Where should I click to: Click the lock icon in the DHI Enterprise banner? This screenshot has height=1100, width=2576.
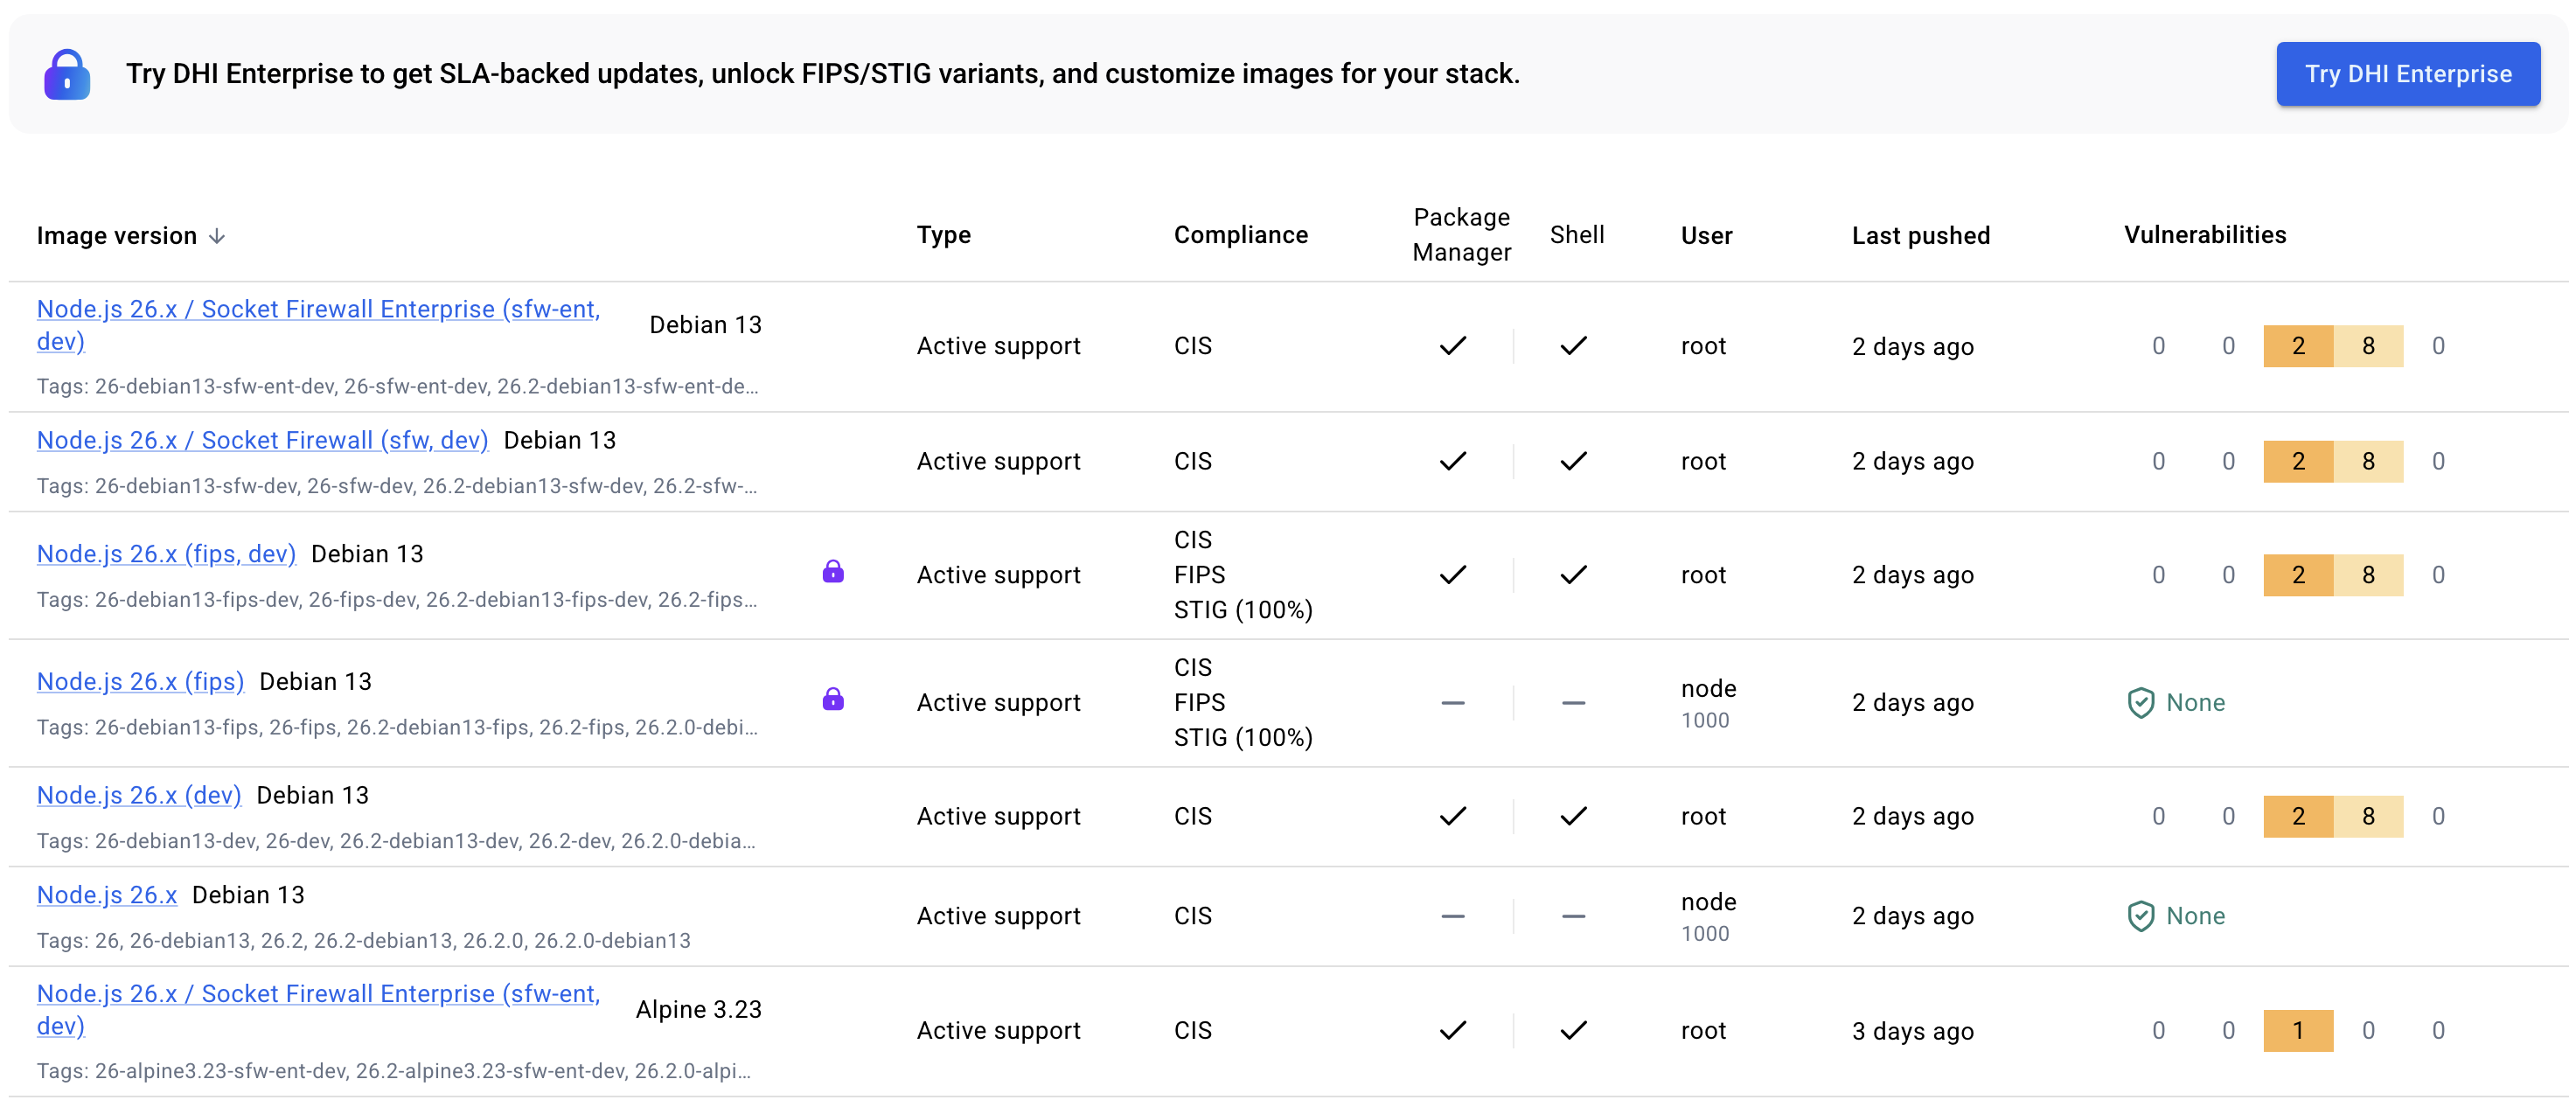67,74
